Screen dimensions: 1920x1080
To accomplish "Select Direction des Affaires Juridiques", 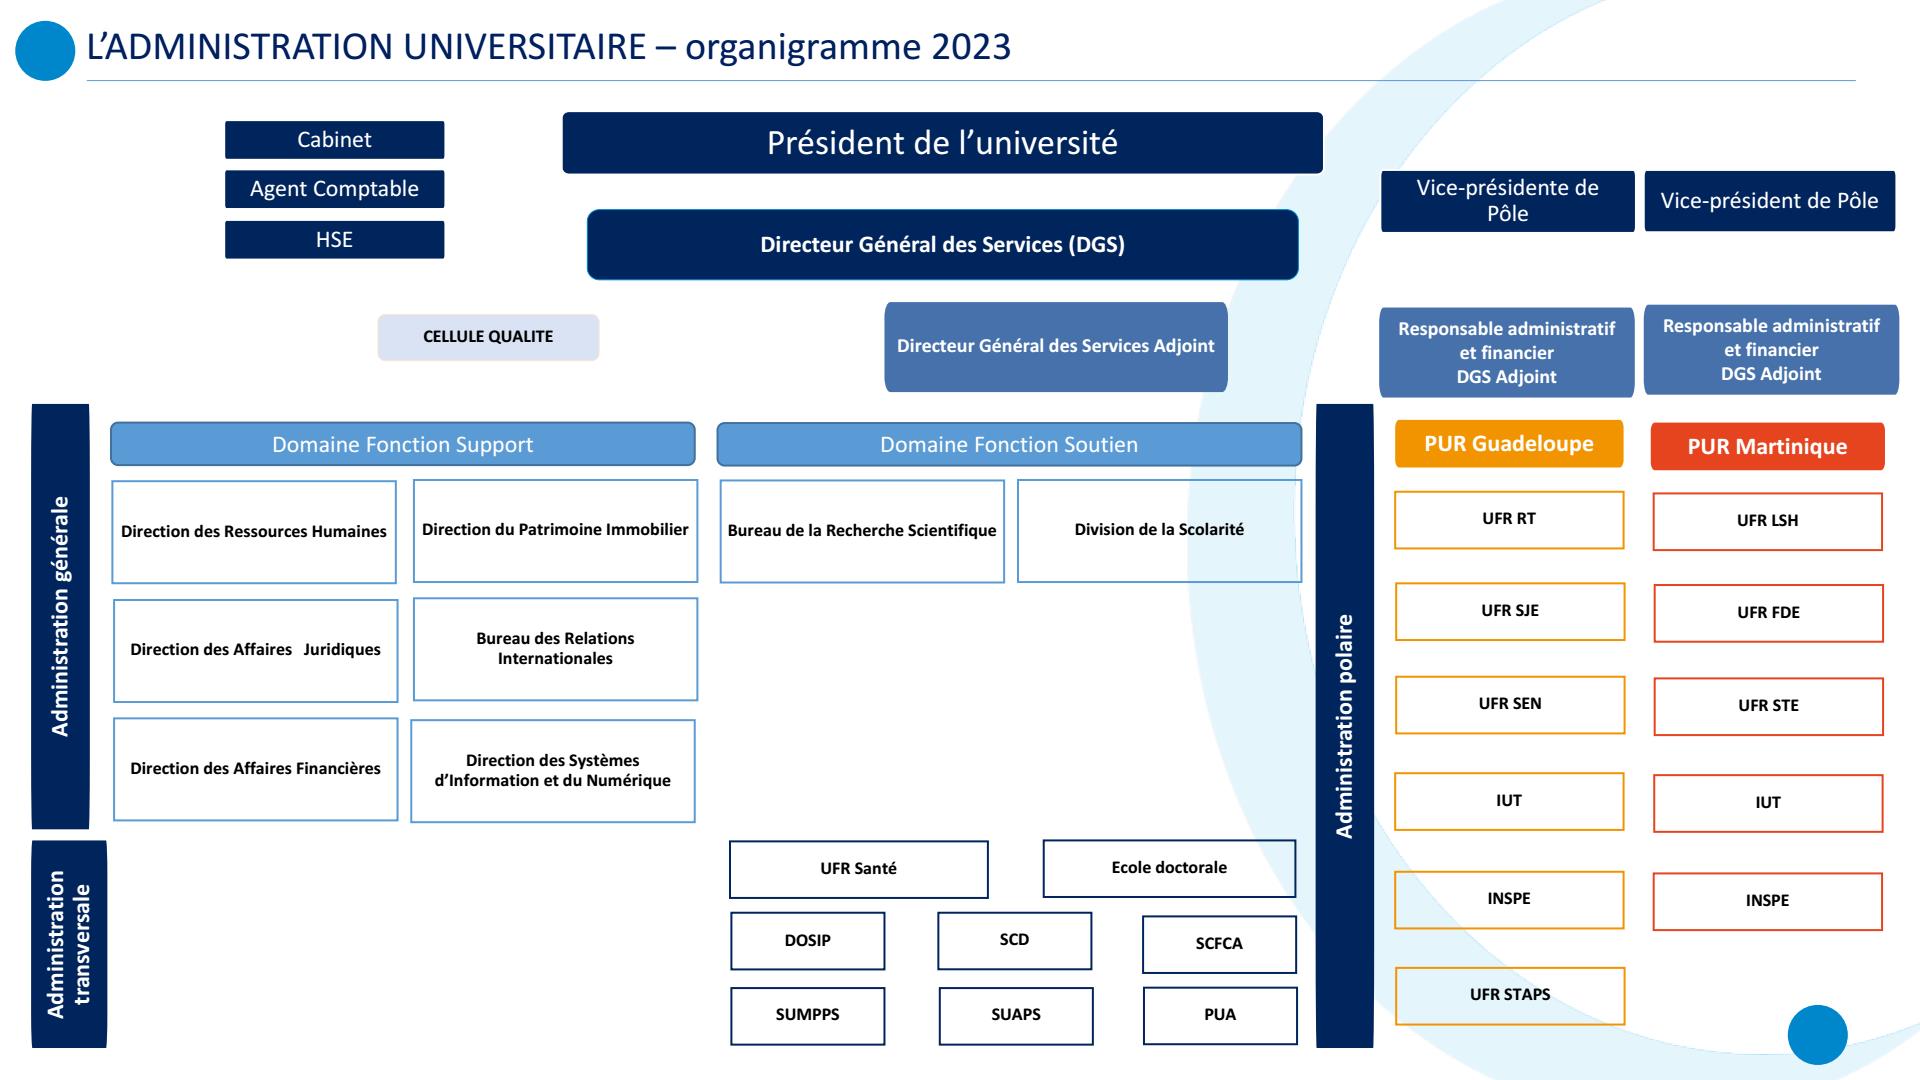I will [x=255, y=650].
